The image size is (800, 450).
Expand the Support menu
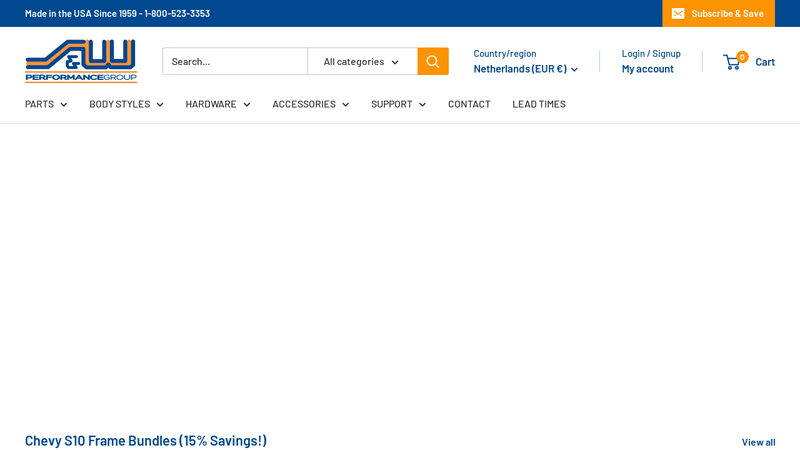click(x=398, y=104)
